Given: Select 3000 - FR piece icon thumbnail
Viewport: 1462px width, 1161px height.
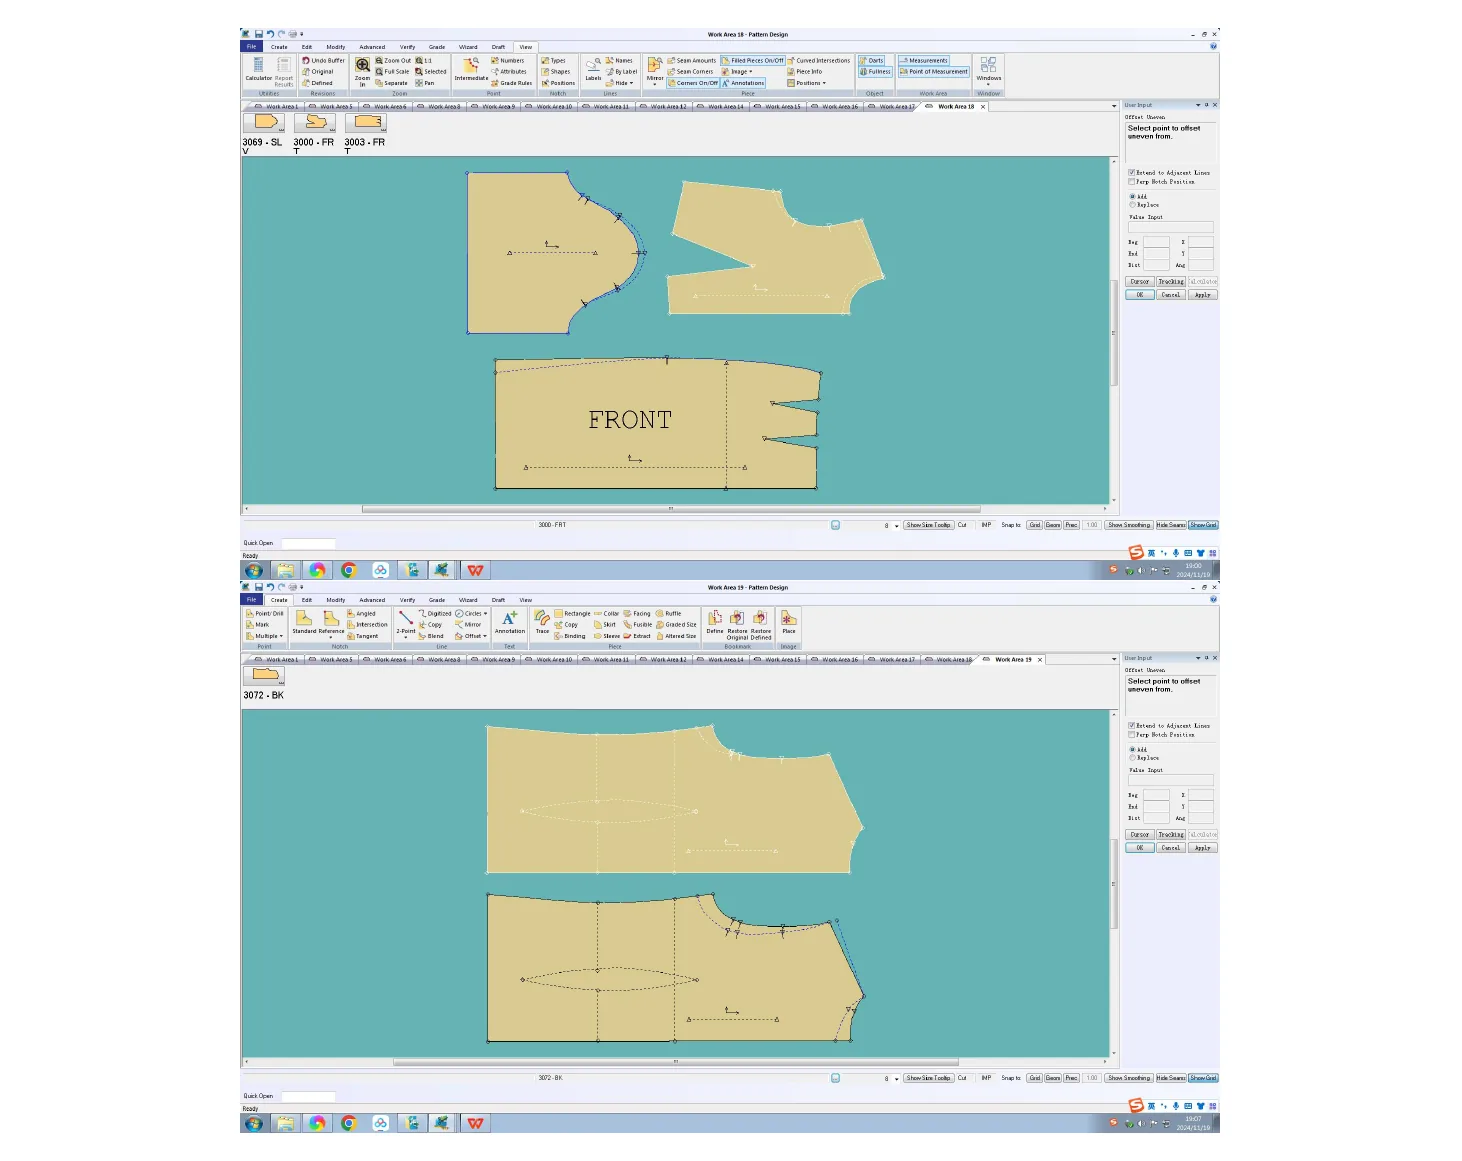Looking at the screenshot, I should click(315, 122).
